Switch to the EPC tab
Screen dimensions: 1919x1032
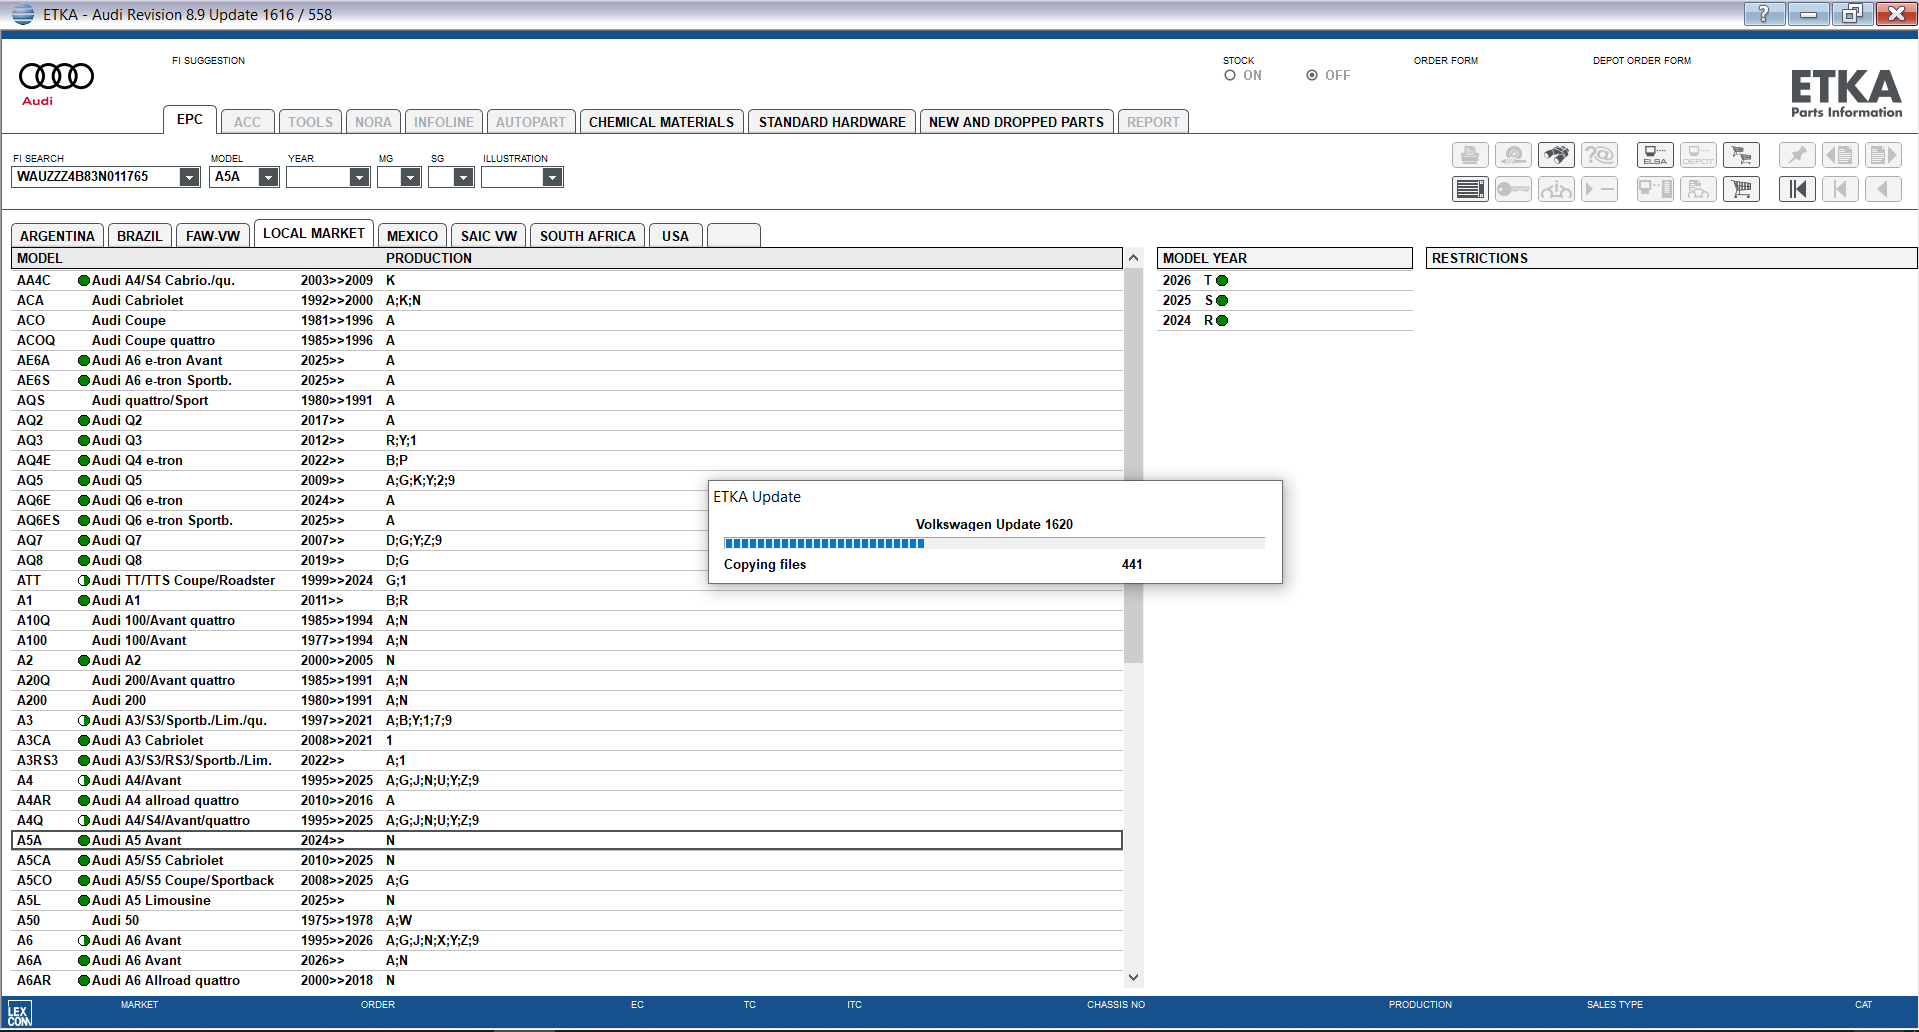pos(189,119)
